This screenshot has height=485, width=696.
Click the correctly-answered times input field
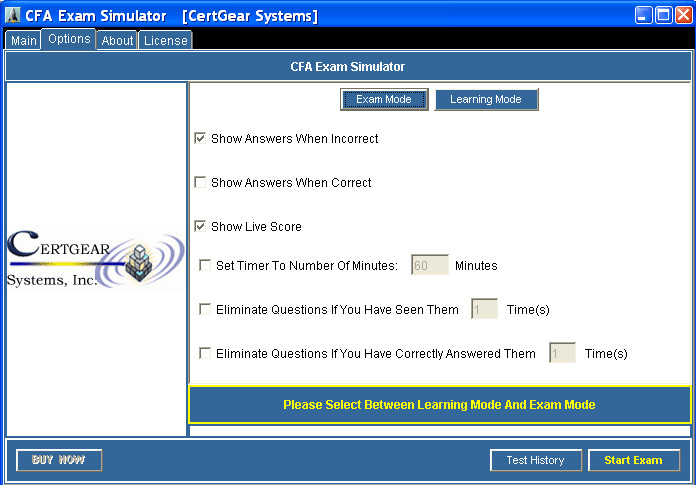click(562, 352)
